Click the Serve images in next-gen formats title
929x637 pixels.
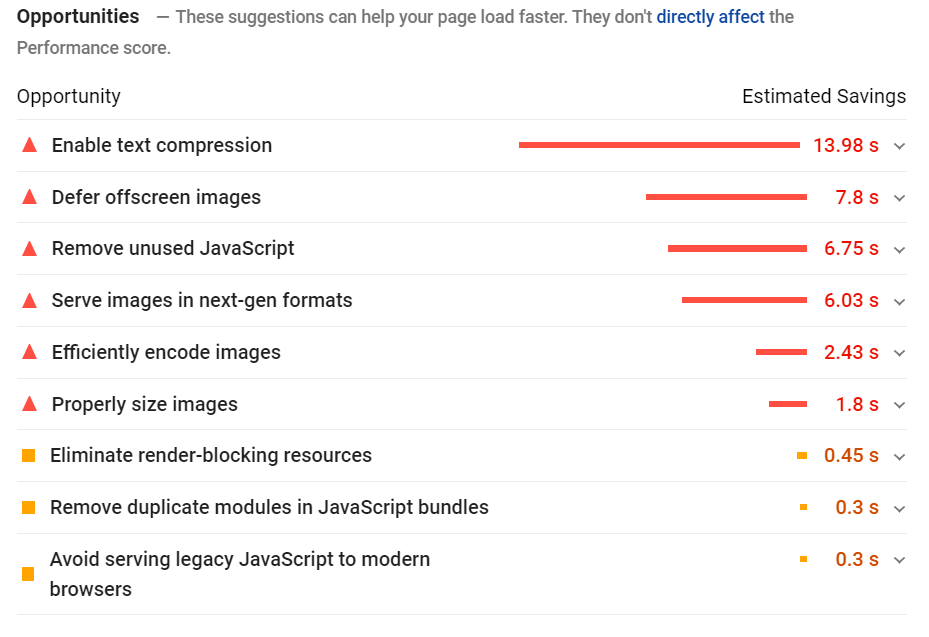tap(202, 300)
